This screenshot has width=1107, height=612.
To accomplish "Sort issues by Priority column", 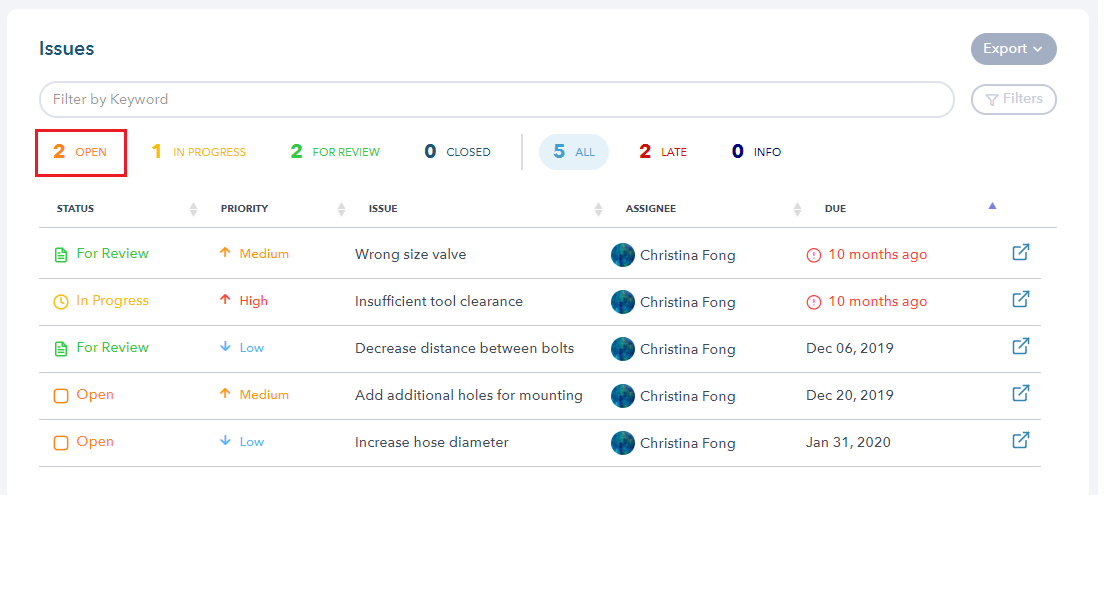I will tap(341, 209).
